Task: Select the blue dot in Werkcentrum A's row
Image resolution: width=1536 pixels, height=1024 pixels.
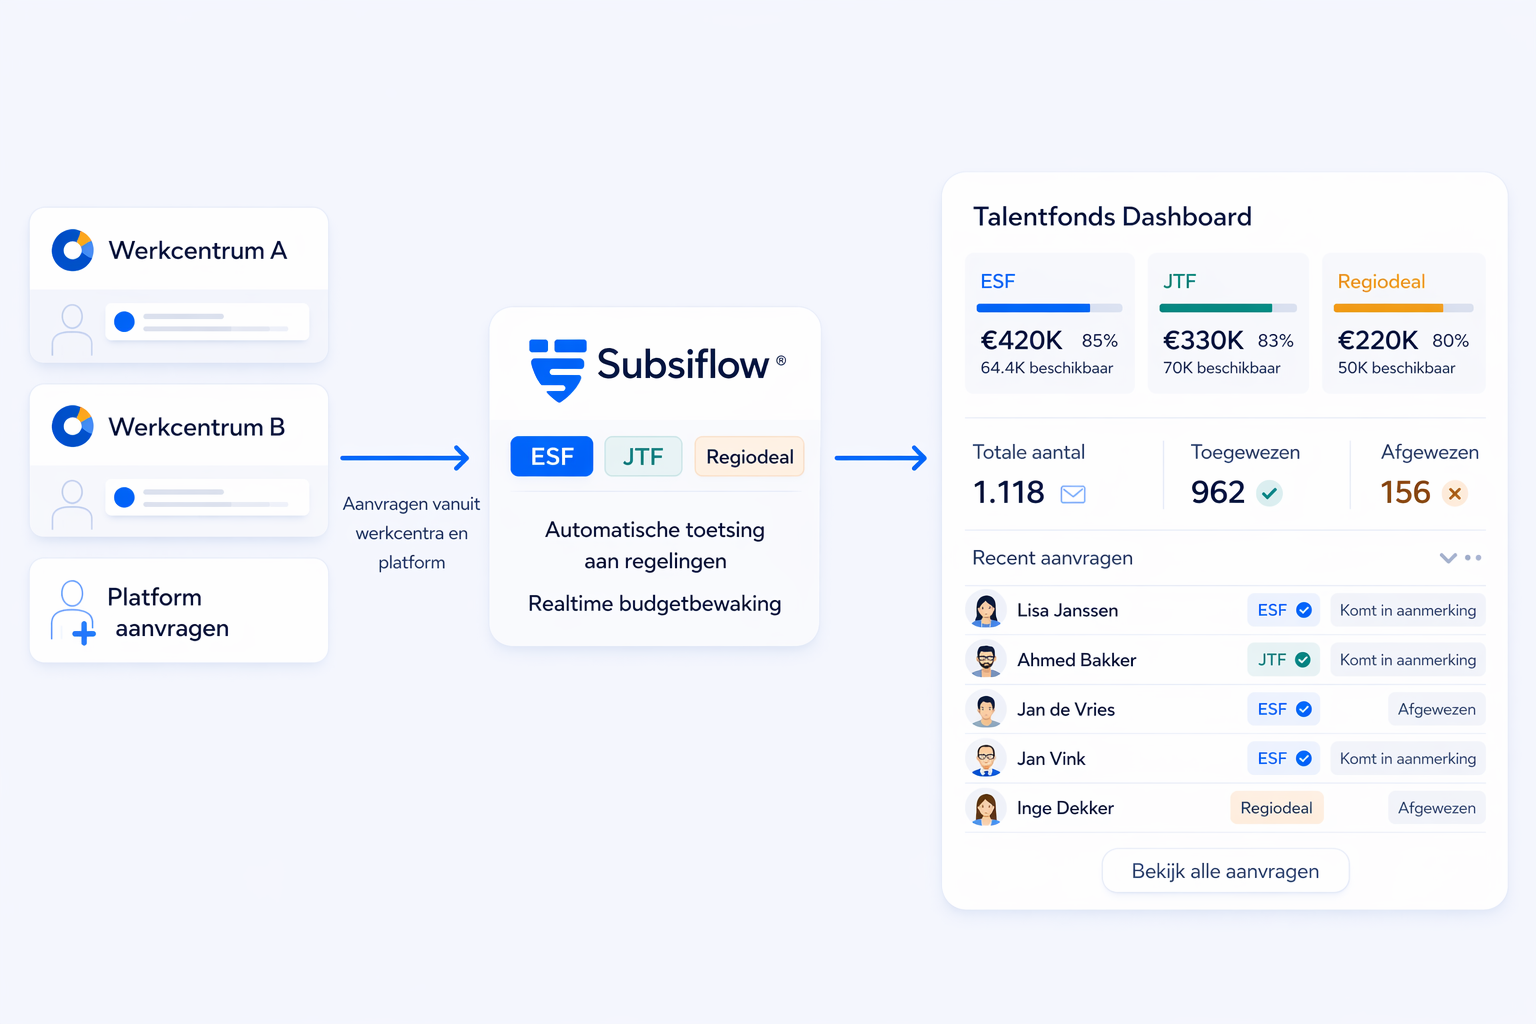Action: 124,321
